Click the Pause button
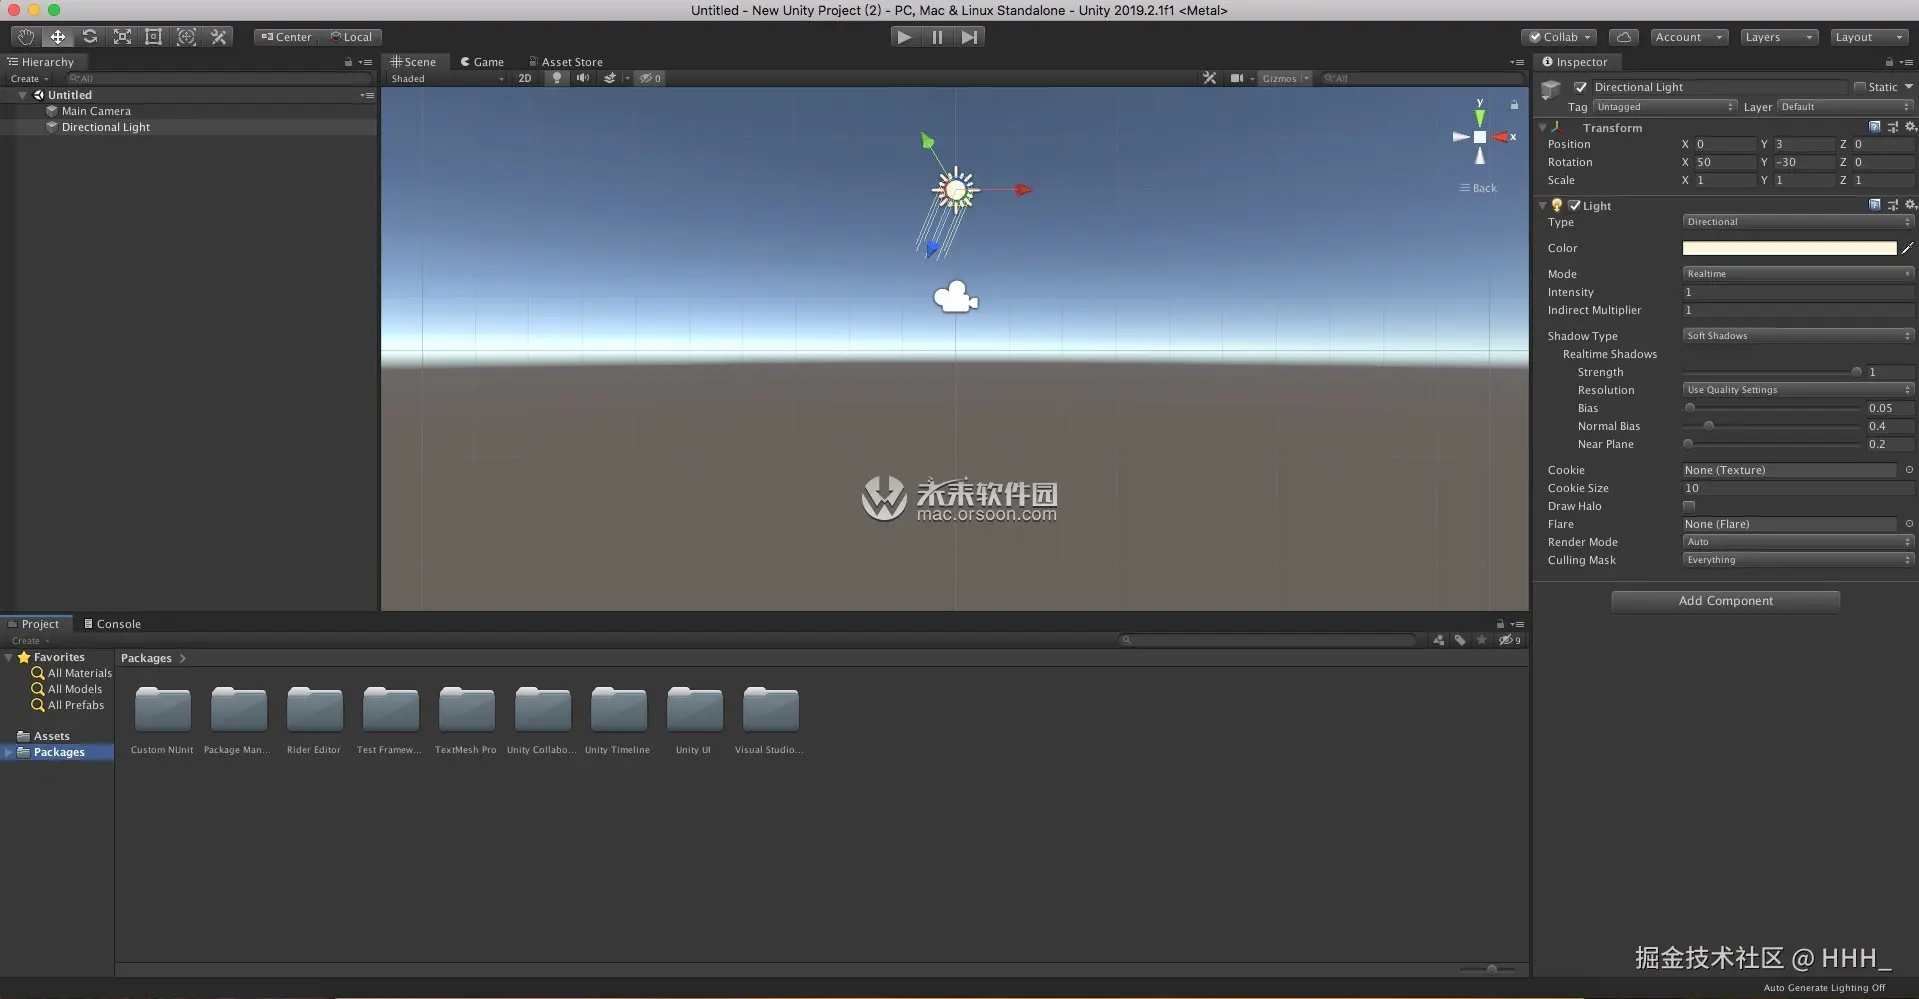Viewport: 1919px width, 999px height. click(x=937, y=37)
